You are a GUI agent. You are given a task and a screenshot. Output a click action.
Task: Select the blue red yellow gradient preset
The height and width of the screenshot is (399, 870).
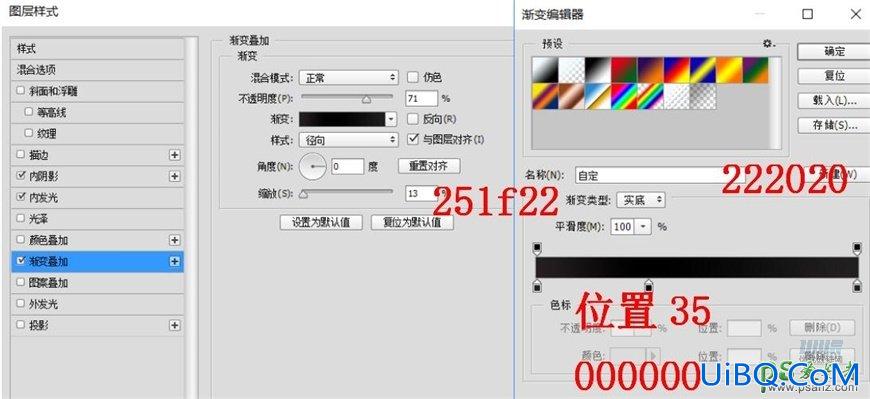[676, 70]
